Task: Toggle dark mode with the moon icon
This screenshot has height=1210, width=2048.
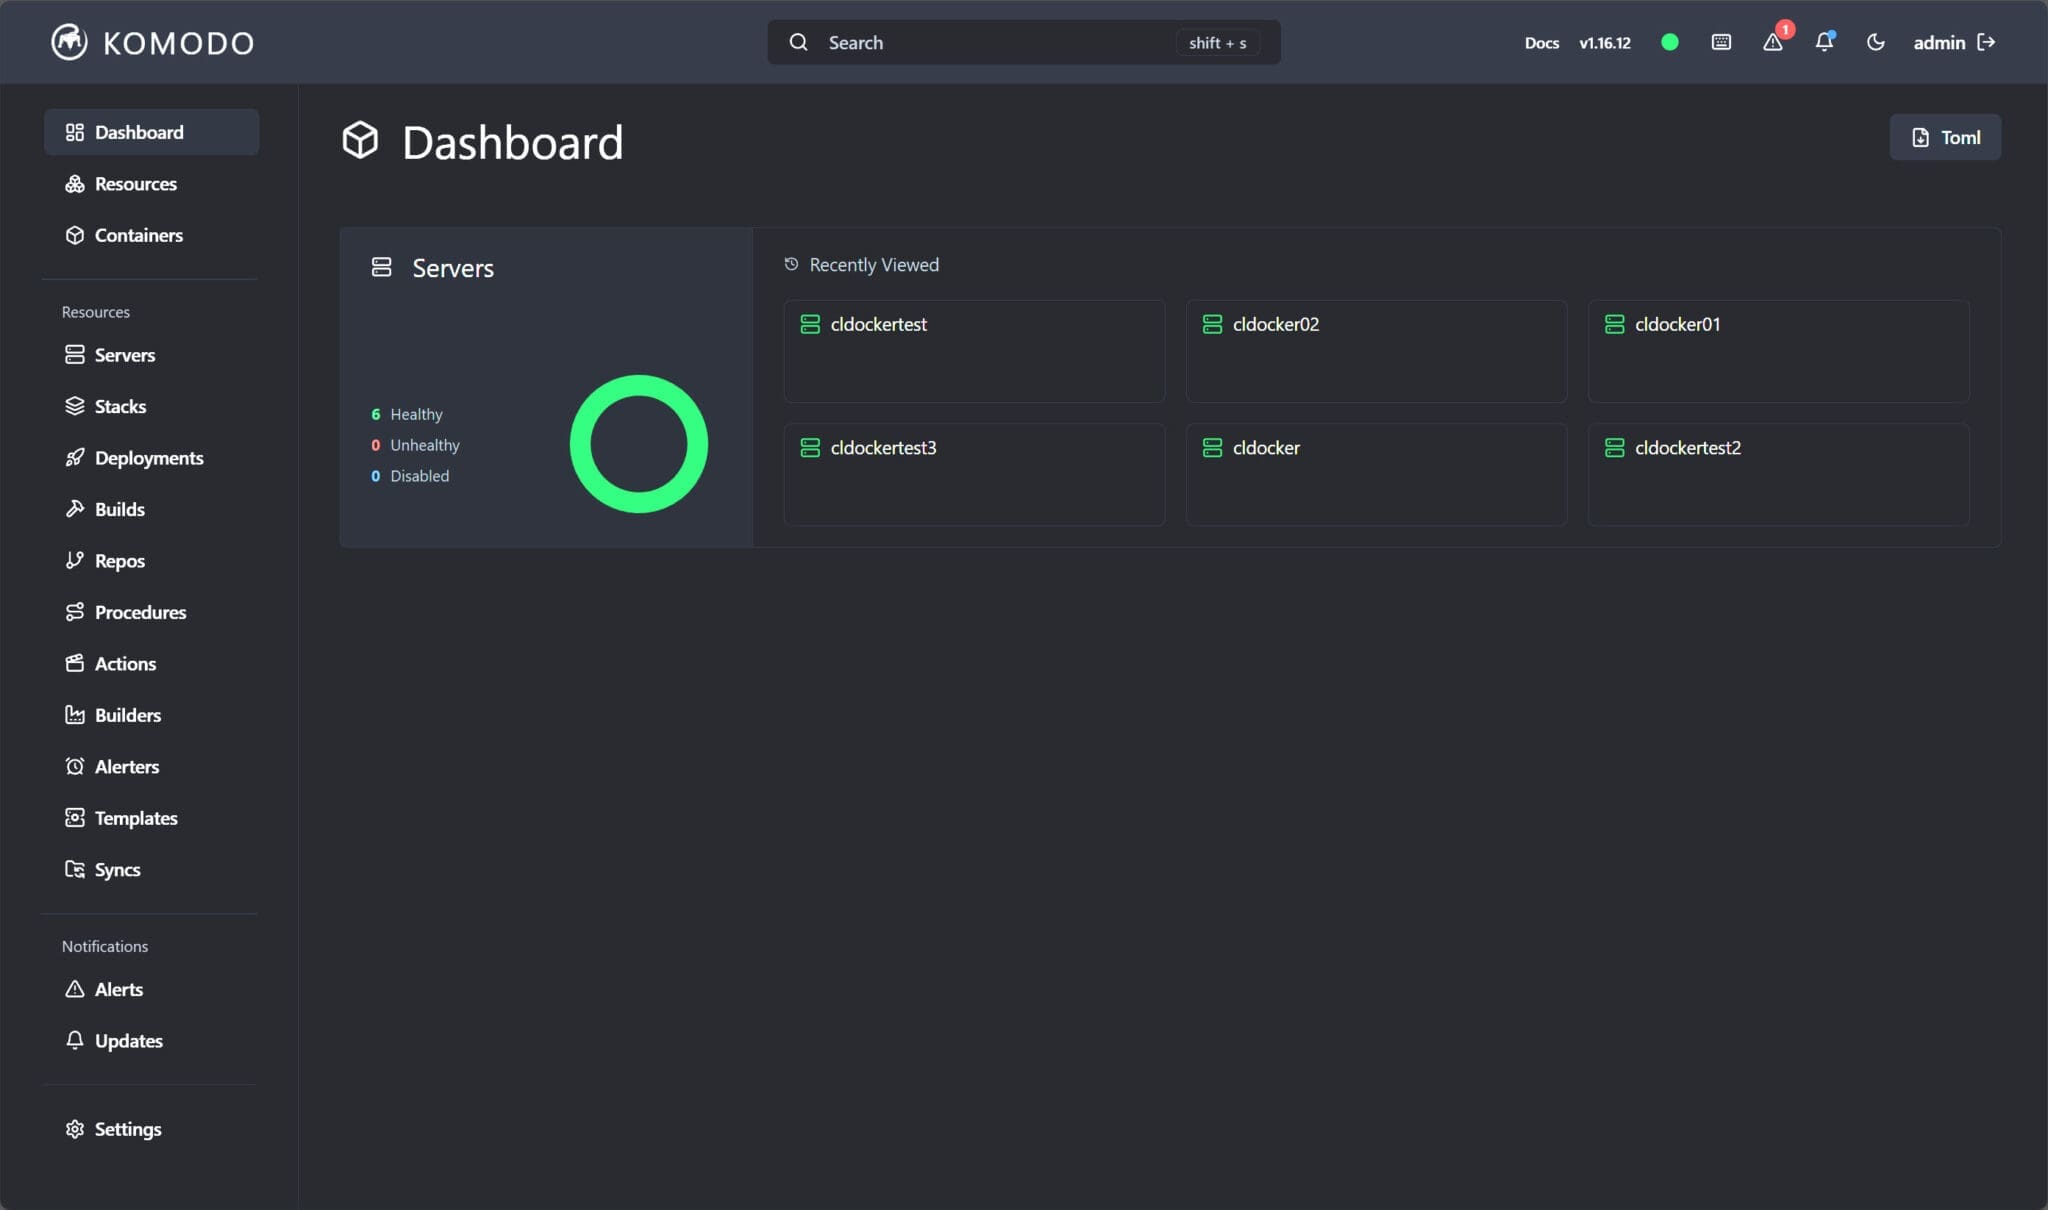Action: pyautogui.click(x=1876, y=43)
